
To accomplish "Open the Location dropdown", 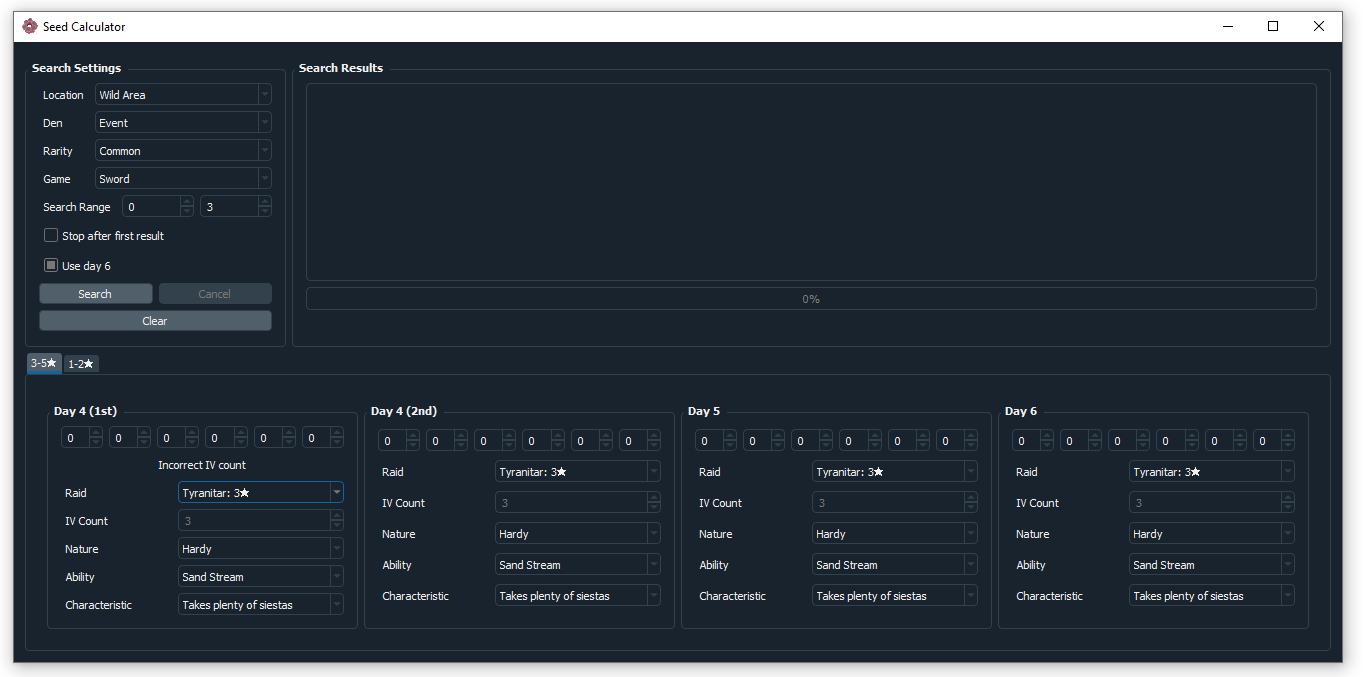I will click(183, 95).
